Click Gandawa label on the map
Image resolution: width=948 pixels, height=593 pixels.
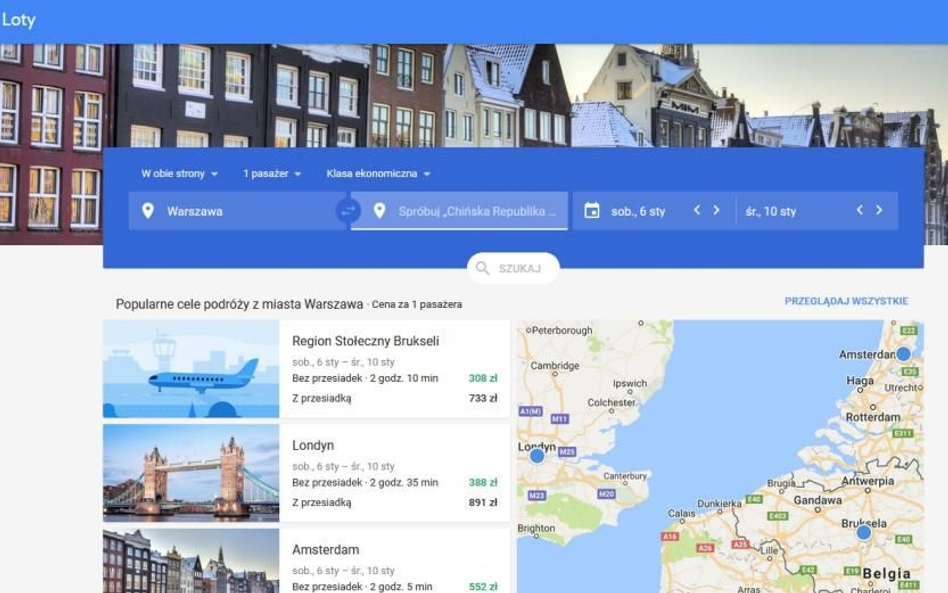pyautogui.click(x=817, y=500)
